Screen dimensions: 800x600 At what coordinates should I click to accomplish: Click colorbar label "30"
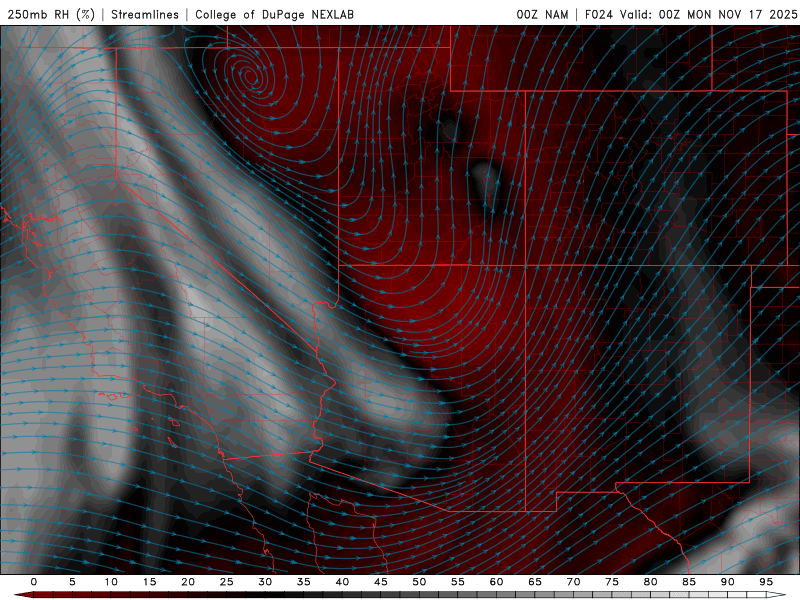[x=265, y=582]
